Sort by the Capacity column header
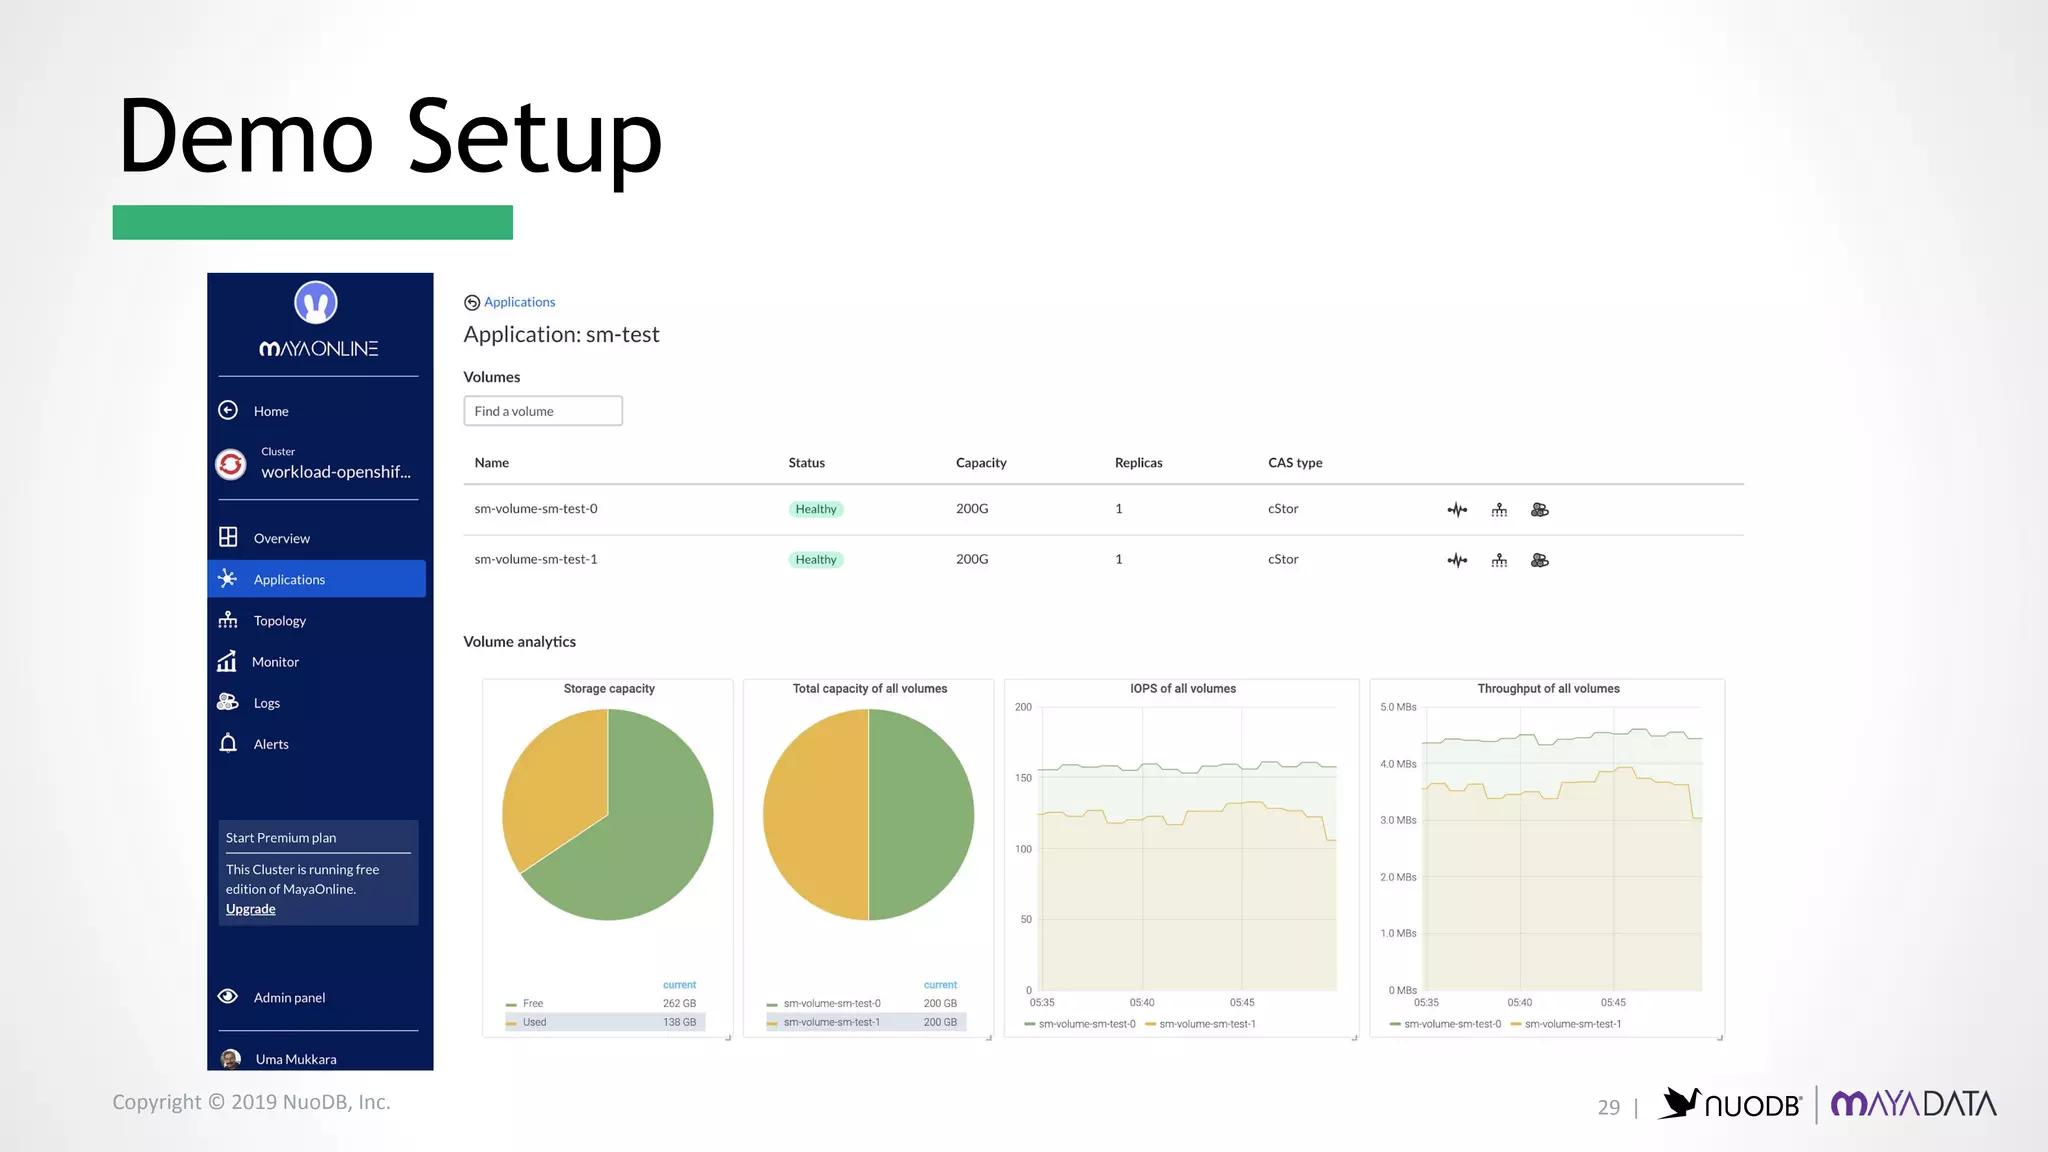2048x1152 pixels. tap(981, 463)
